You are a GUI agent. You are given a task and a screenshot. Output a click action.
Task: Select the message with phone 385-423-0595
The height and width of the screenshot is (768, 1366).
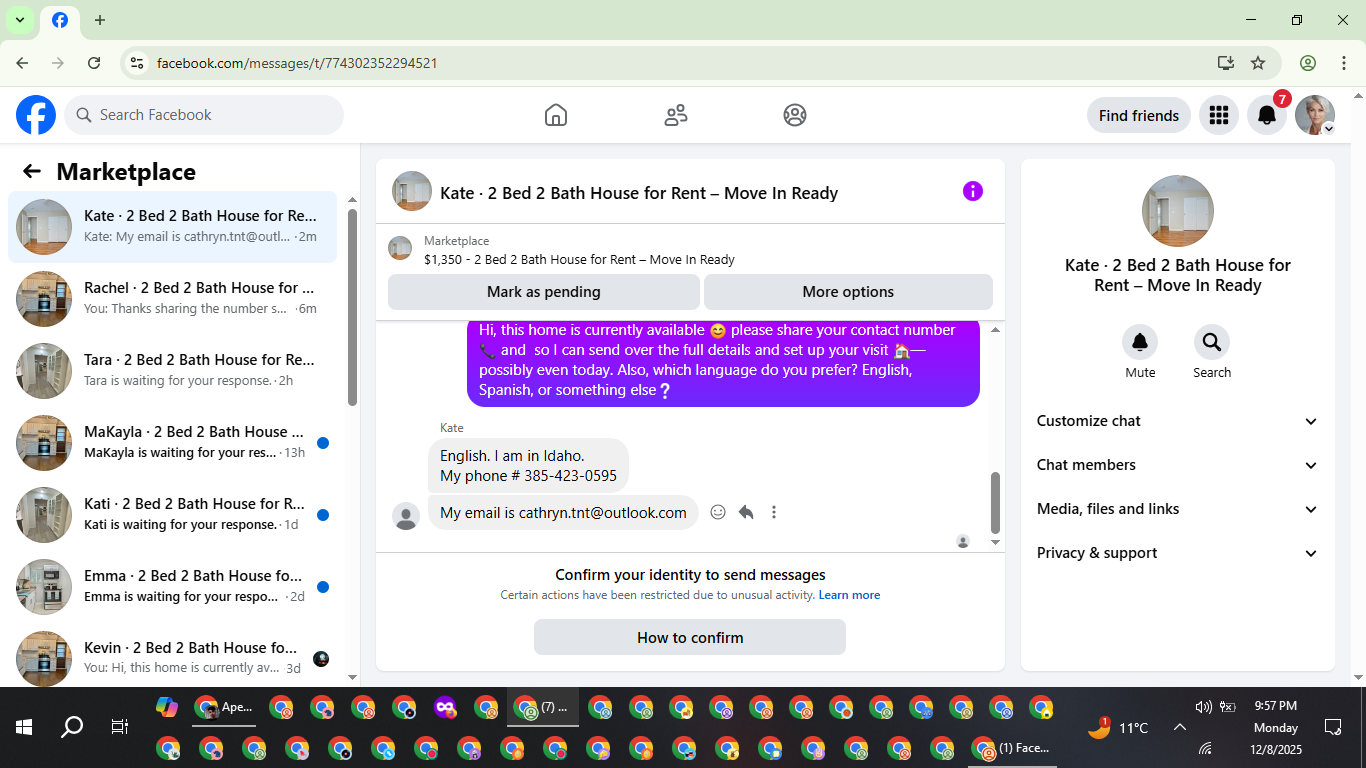click(528, 466)
